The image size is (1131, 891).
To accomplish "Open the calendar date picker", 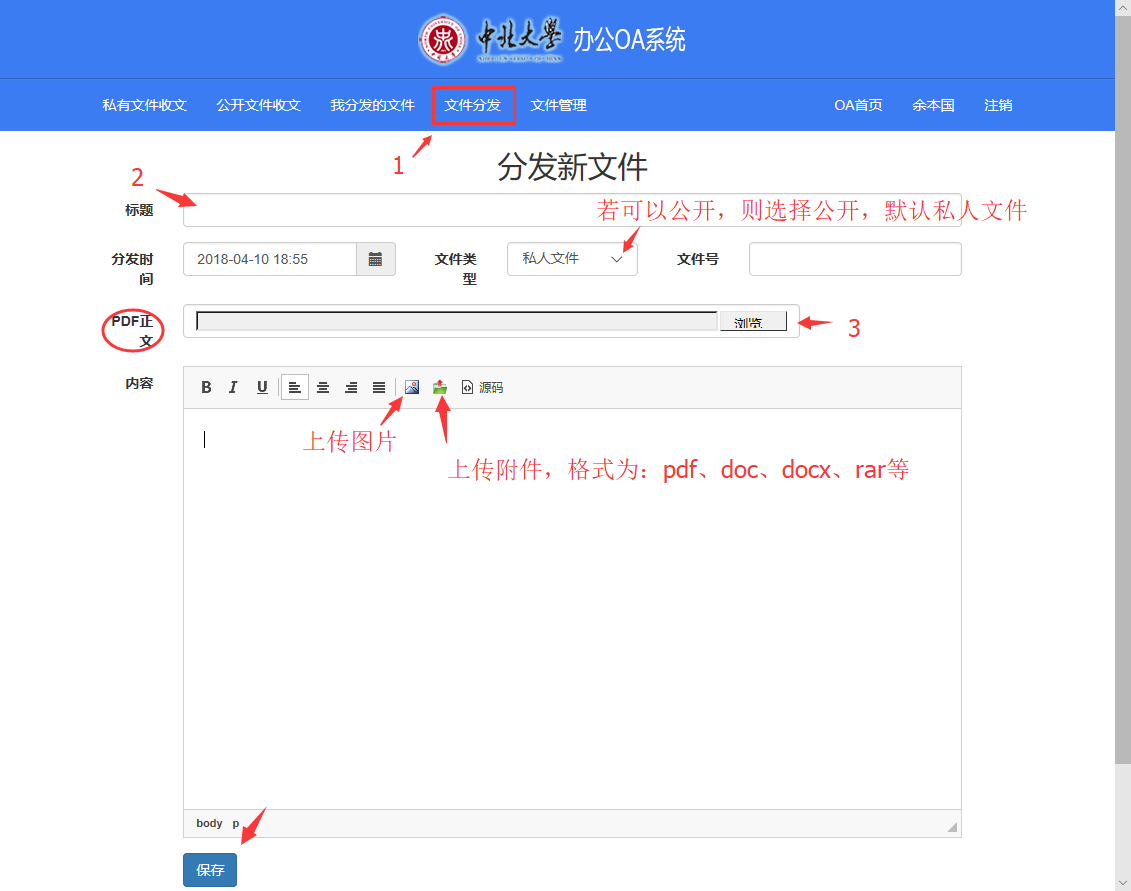I will tap(376, 259).
